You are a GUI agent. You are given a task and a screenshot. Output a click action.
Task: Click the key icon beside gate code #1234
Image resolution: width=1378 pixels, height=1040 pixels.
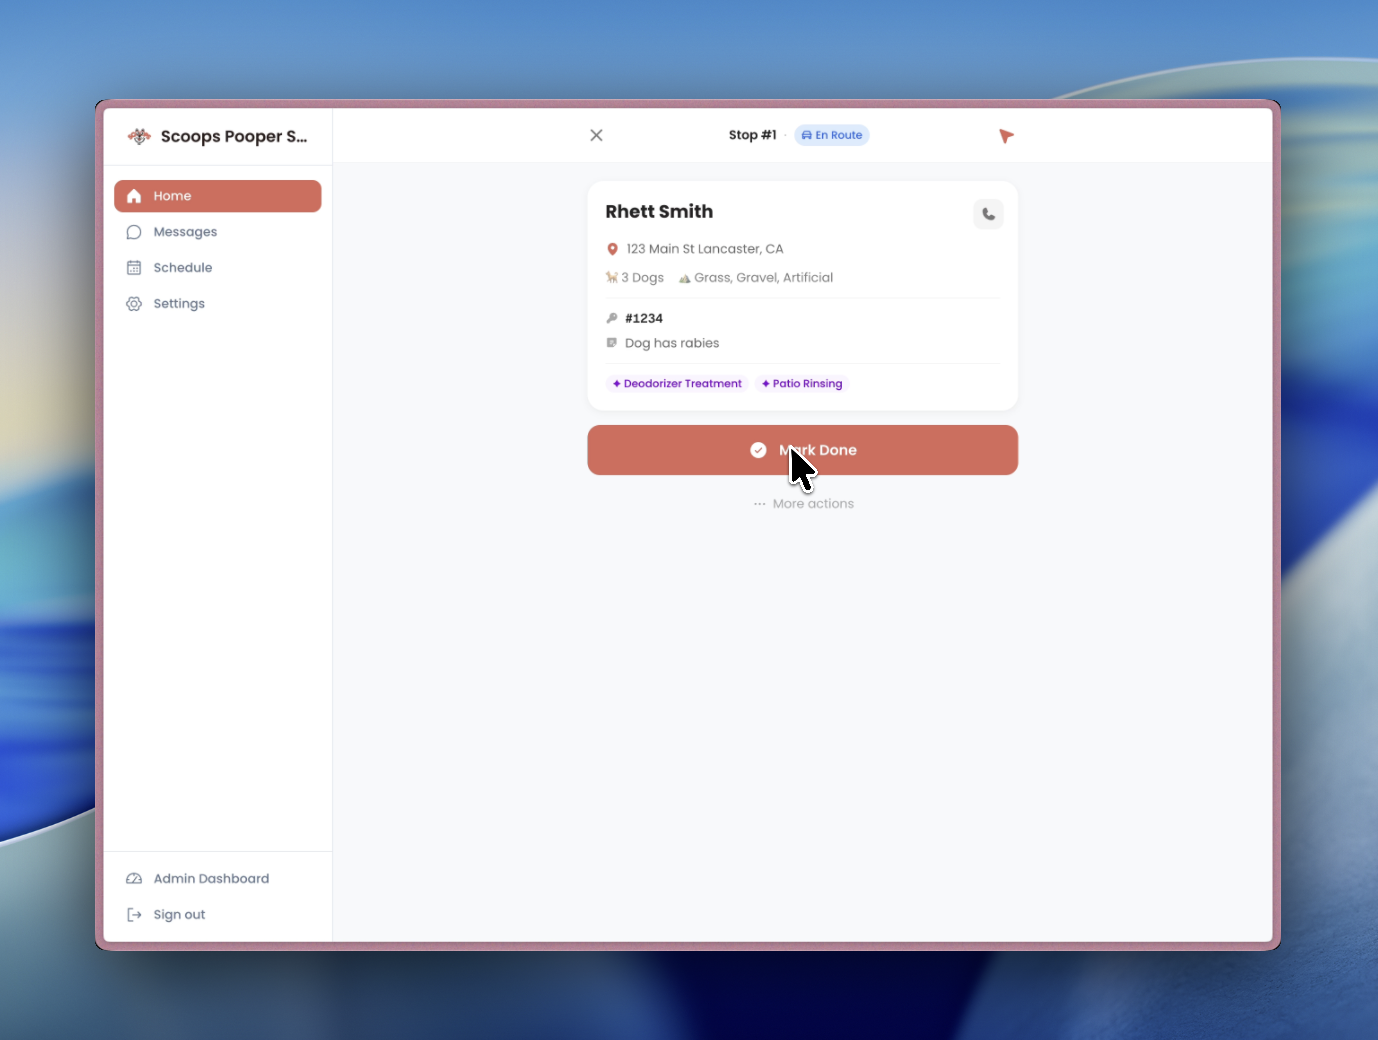tap(611, 318)
